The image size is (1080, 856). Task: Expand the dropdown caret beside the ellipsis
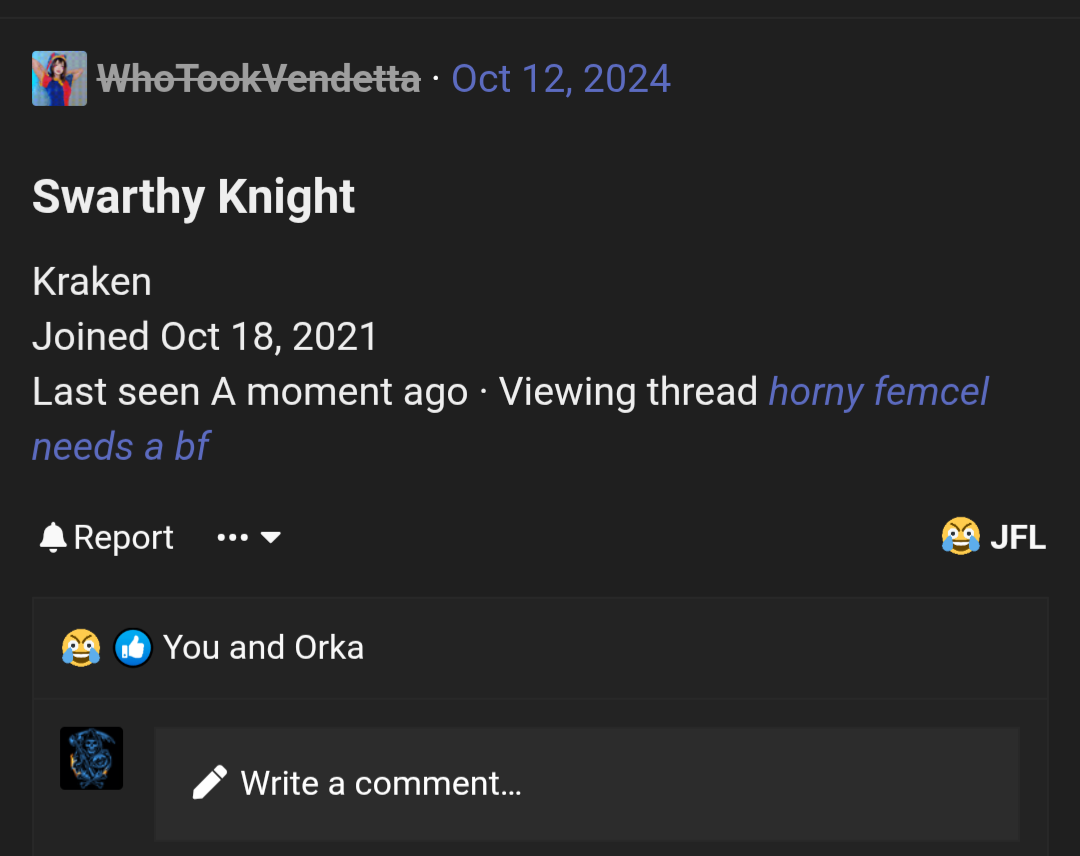click(x=271, y=538)
